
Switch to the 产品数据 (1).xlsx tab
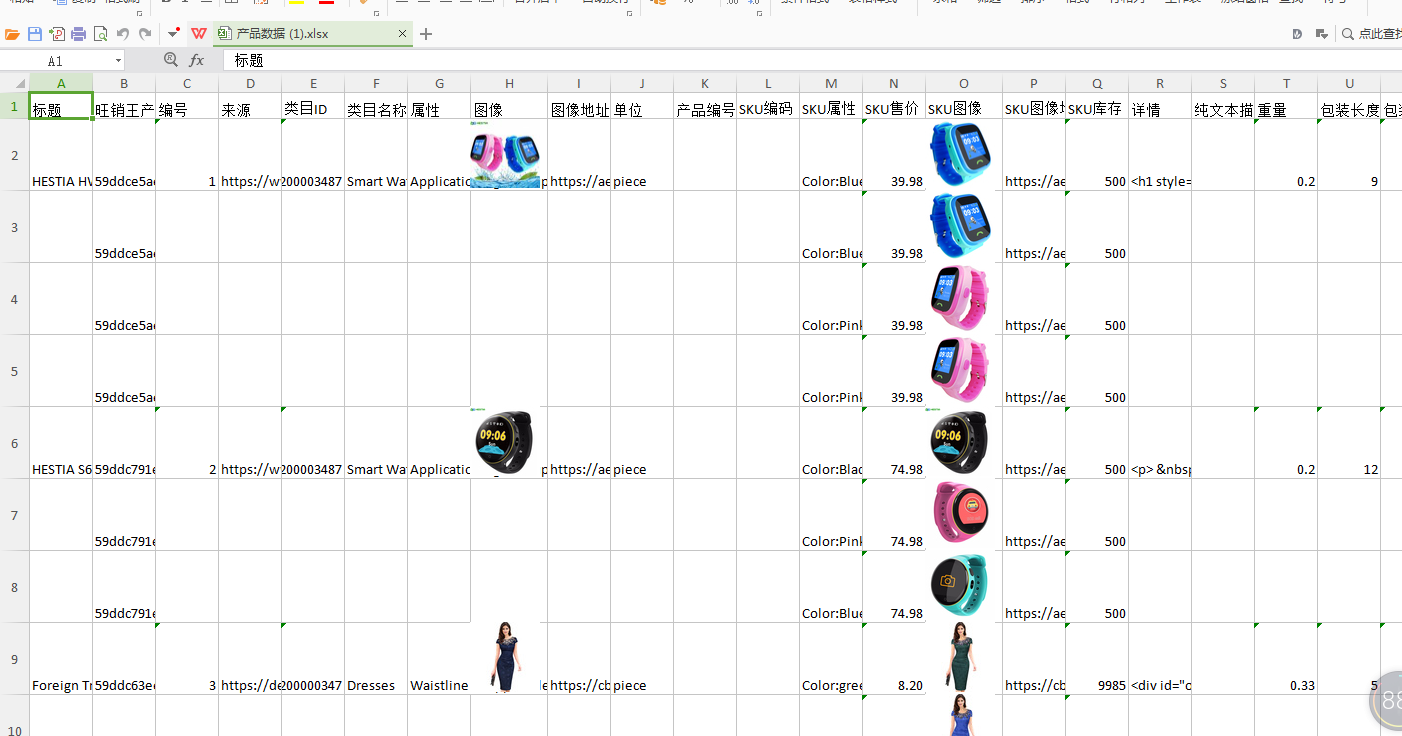(x=312, y=34)
